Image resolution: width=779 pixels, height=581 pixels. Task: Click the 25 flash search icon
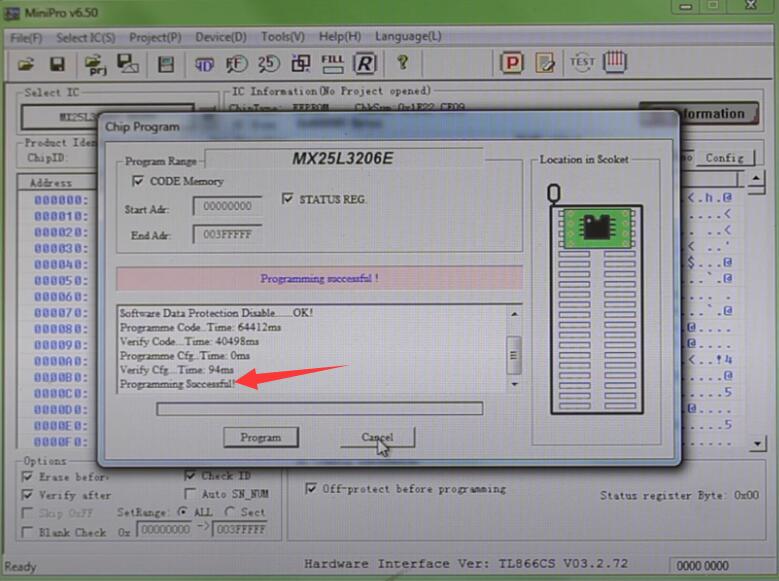click(x=269, y=64)
